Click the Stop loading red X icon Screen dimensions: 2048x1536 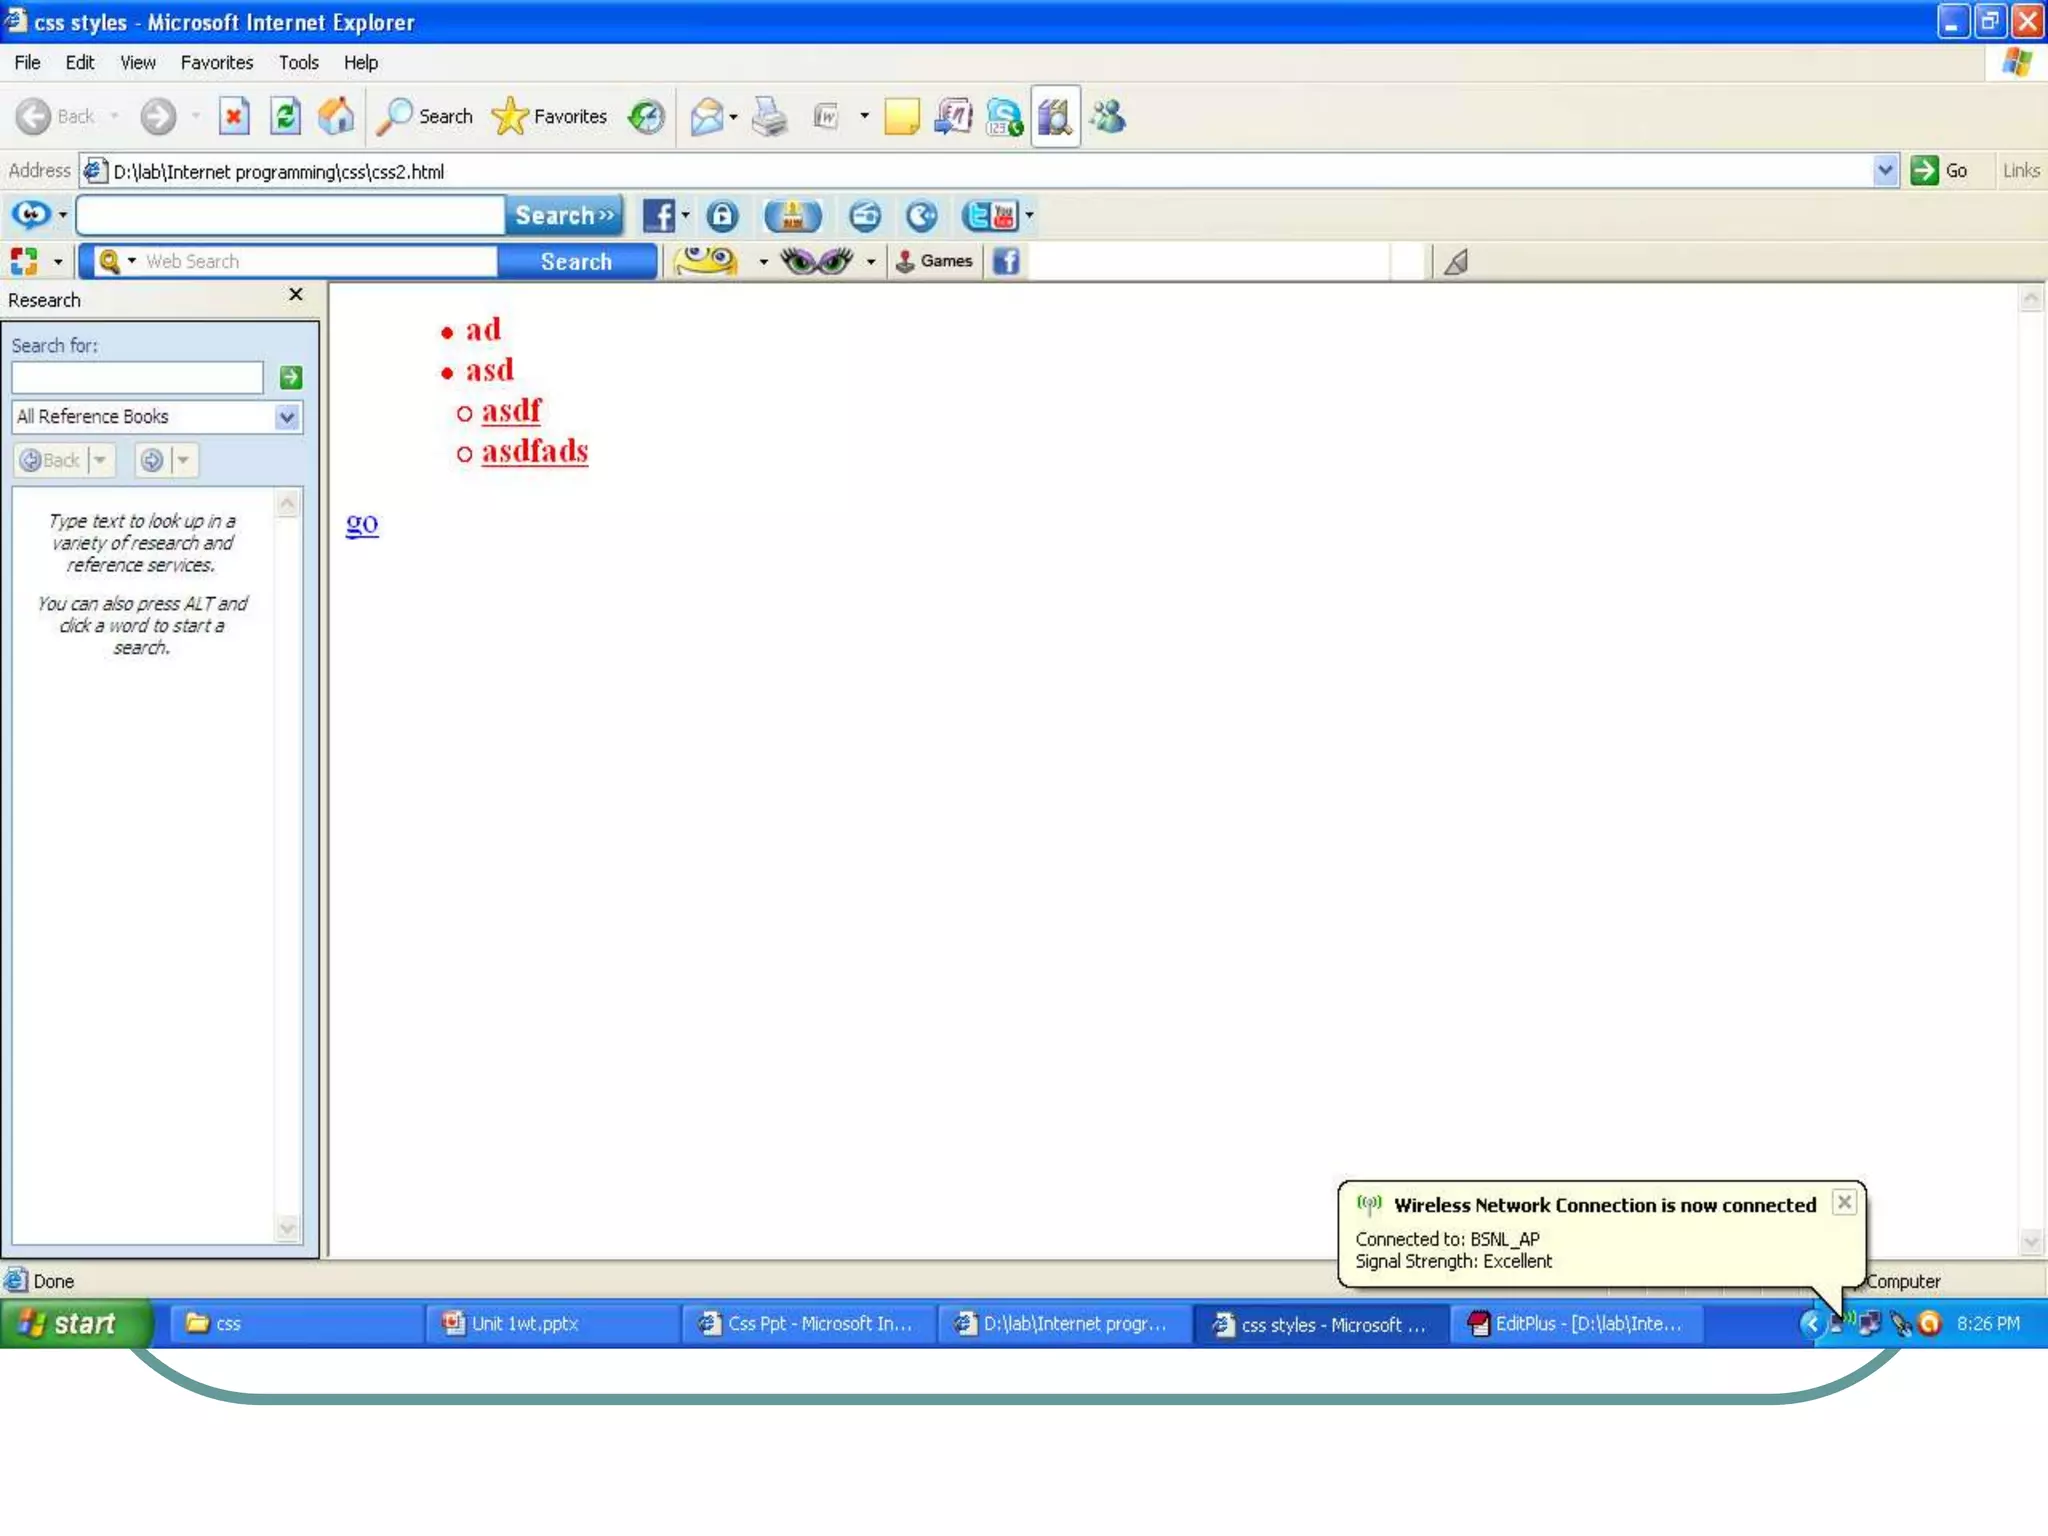(x=233, y=117)
